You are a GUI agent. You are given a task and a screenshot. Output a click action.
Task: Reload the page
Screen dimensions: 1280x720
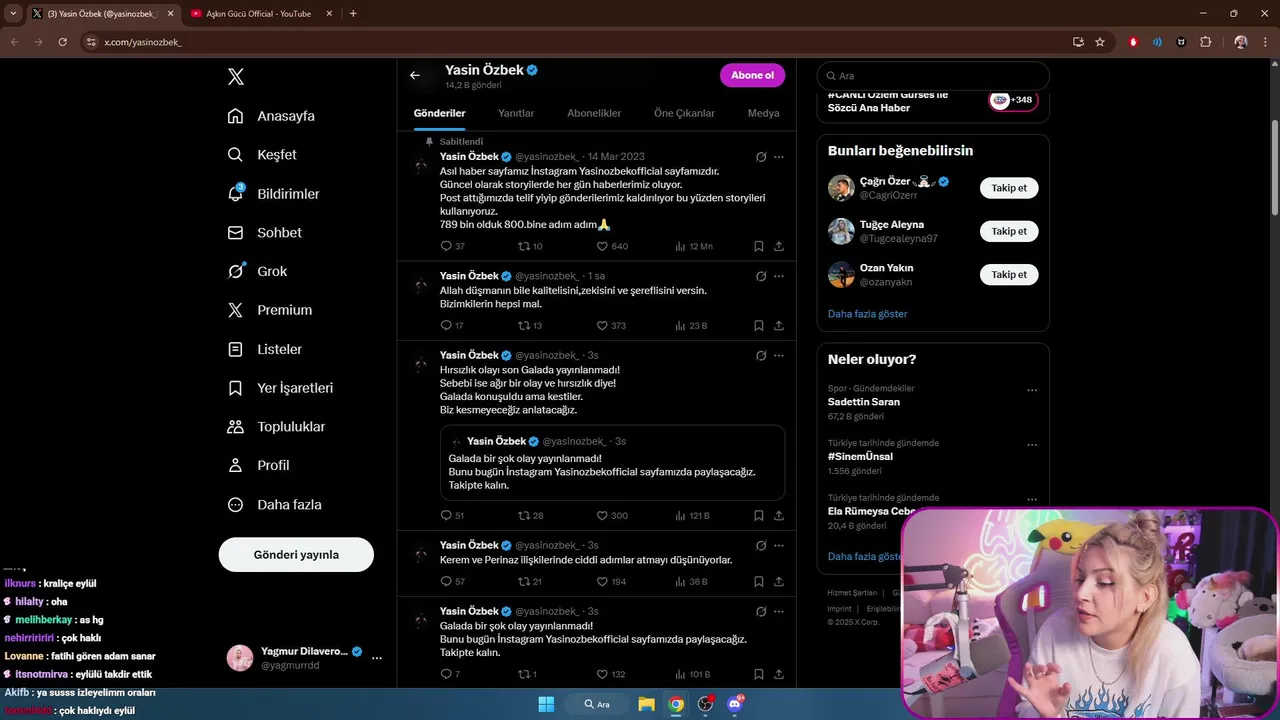(x=62, y=42)
